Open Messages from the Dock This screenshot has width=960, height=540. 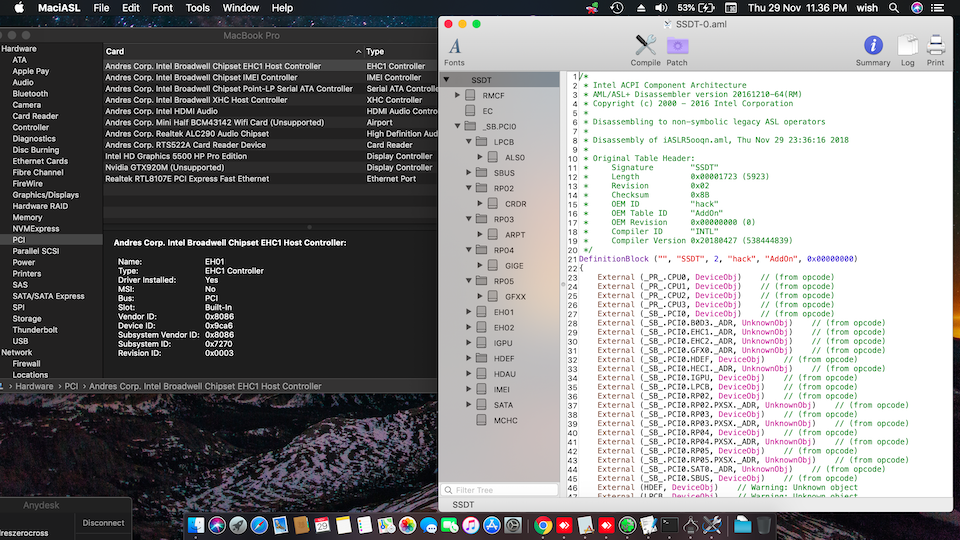[x=429, y=525]
